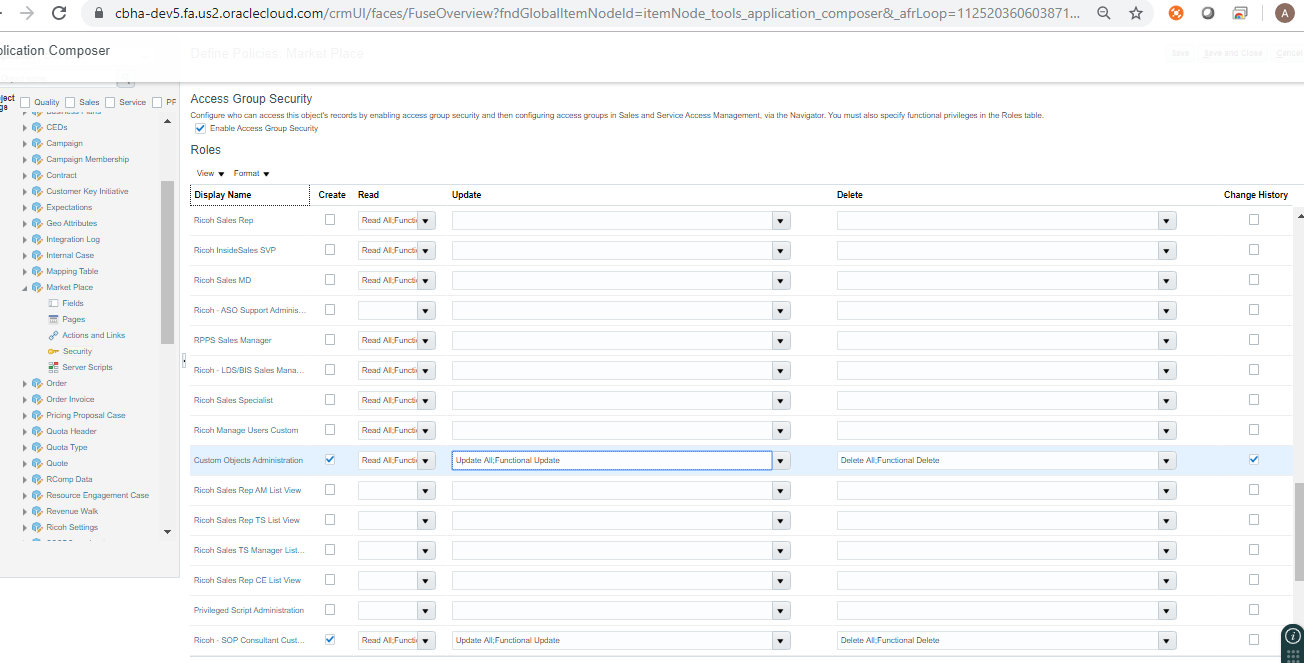
Task: Open the Custom Objects Administration role link
Action: (x=248, y=460)
